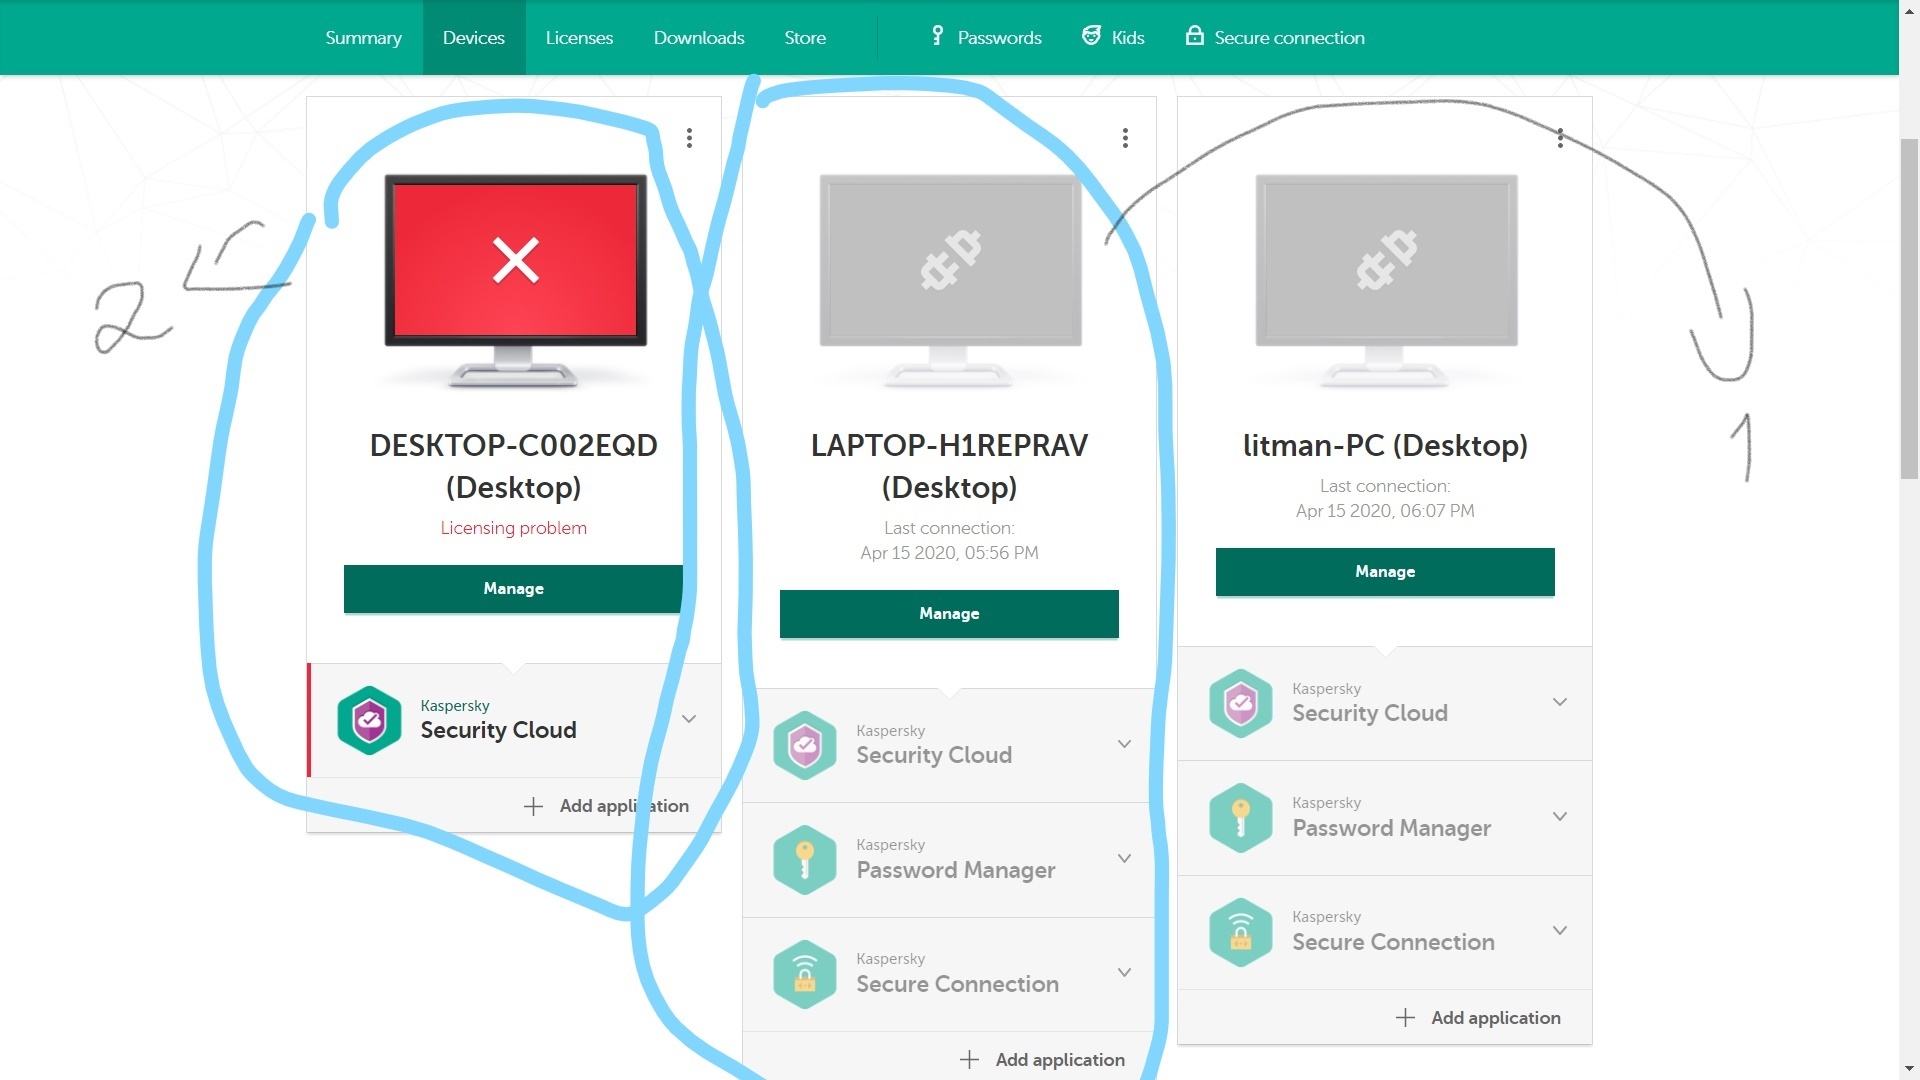Open the Summary tab
1920x1080 pixels.
(363, 38)
